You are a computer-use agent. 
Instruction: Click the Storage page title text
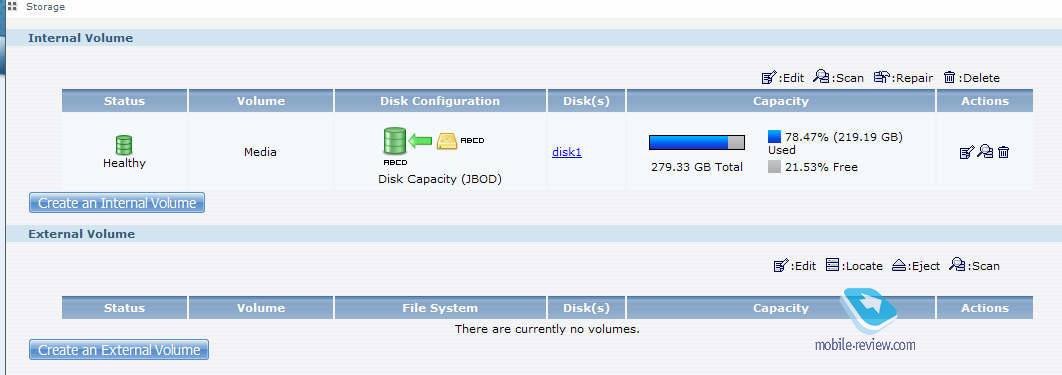tap(45, 7)
